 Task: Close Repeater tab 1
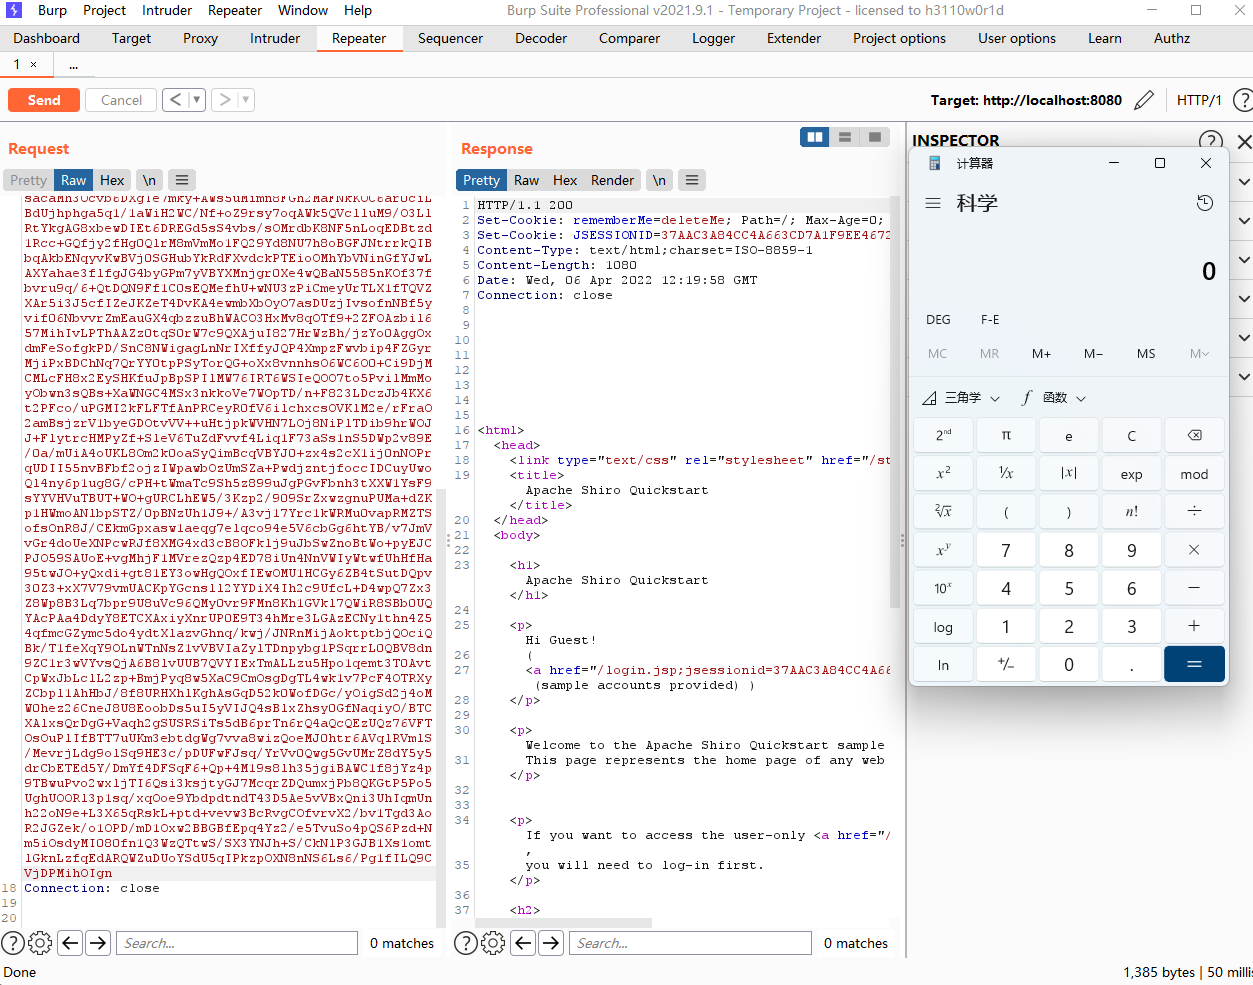coord(33,64)
